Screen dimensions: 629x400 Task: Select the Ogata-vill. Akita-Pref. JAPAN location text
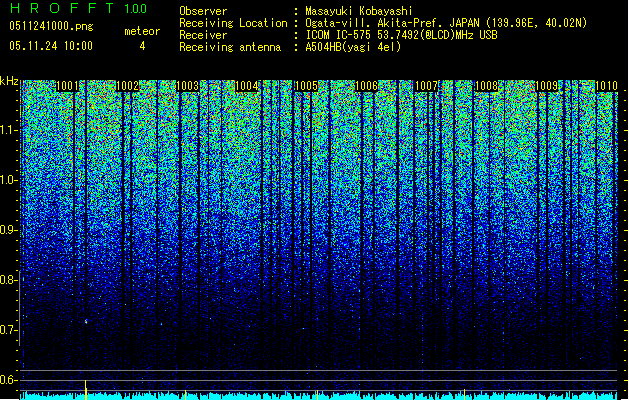(x=446, y=23)
